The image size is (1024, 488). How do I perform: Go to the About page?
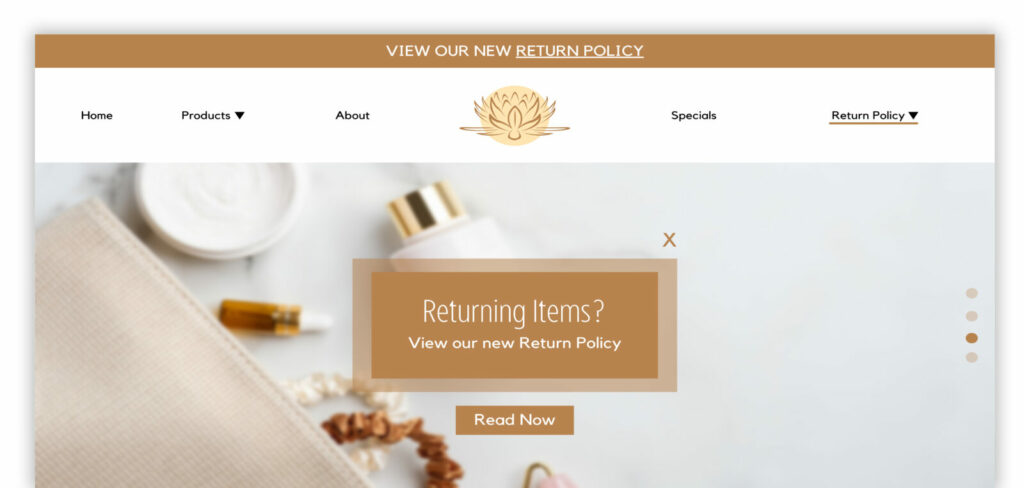[353, 116]
